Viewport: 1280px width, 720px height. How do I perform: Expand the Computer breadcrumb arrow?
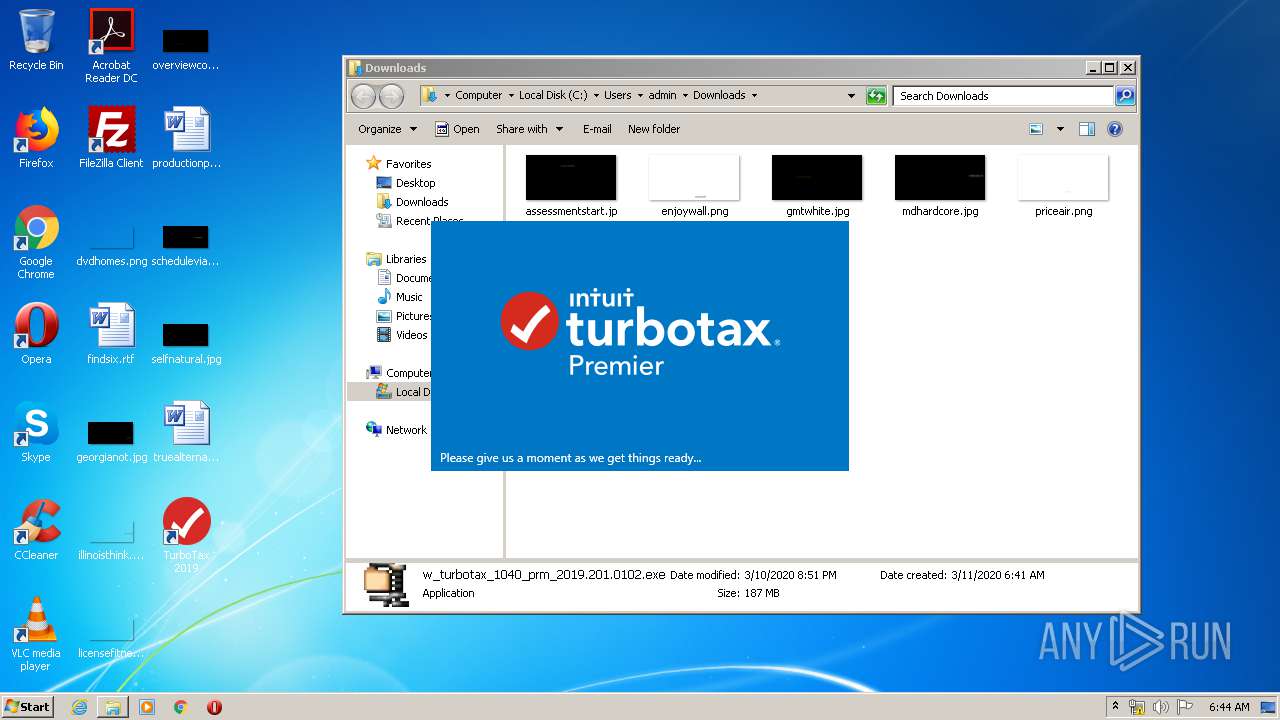[510, 96]
